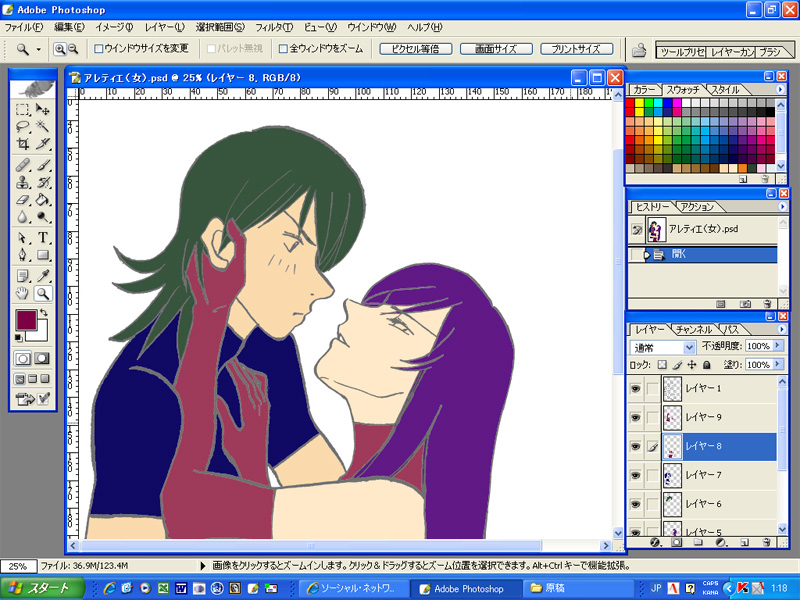Screen dimensions: 800x600
Task: Select the Paint Bucket tool
Action: tap(43, 199)
